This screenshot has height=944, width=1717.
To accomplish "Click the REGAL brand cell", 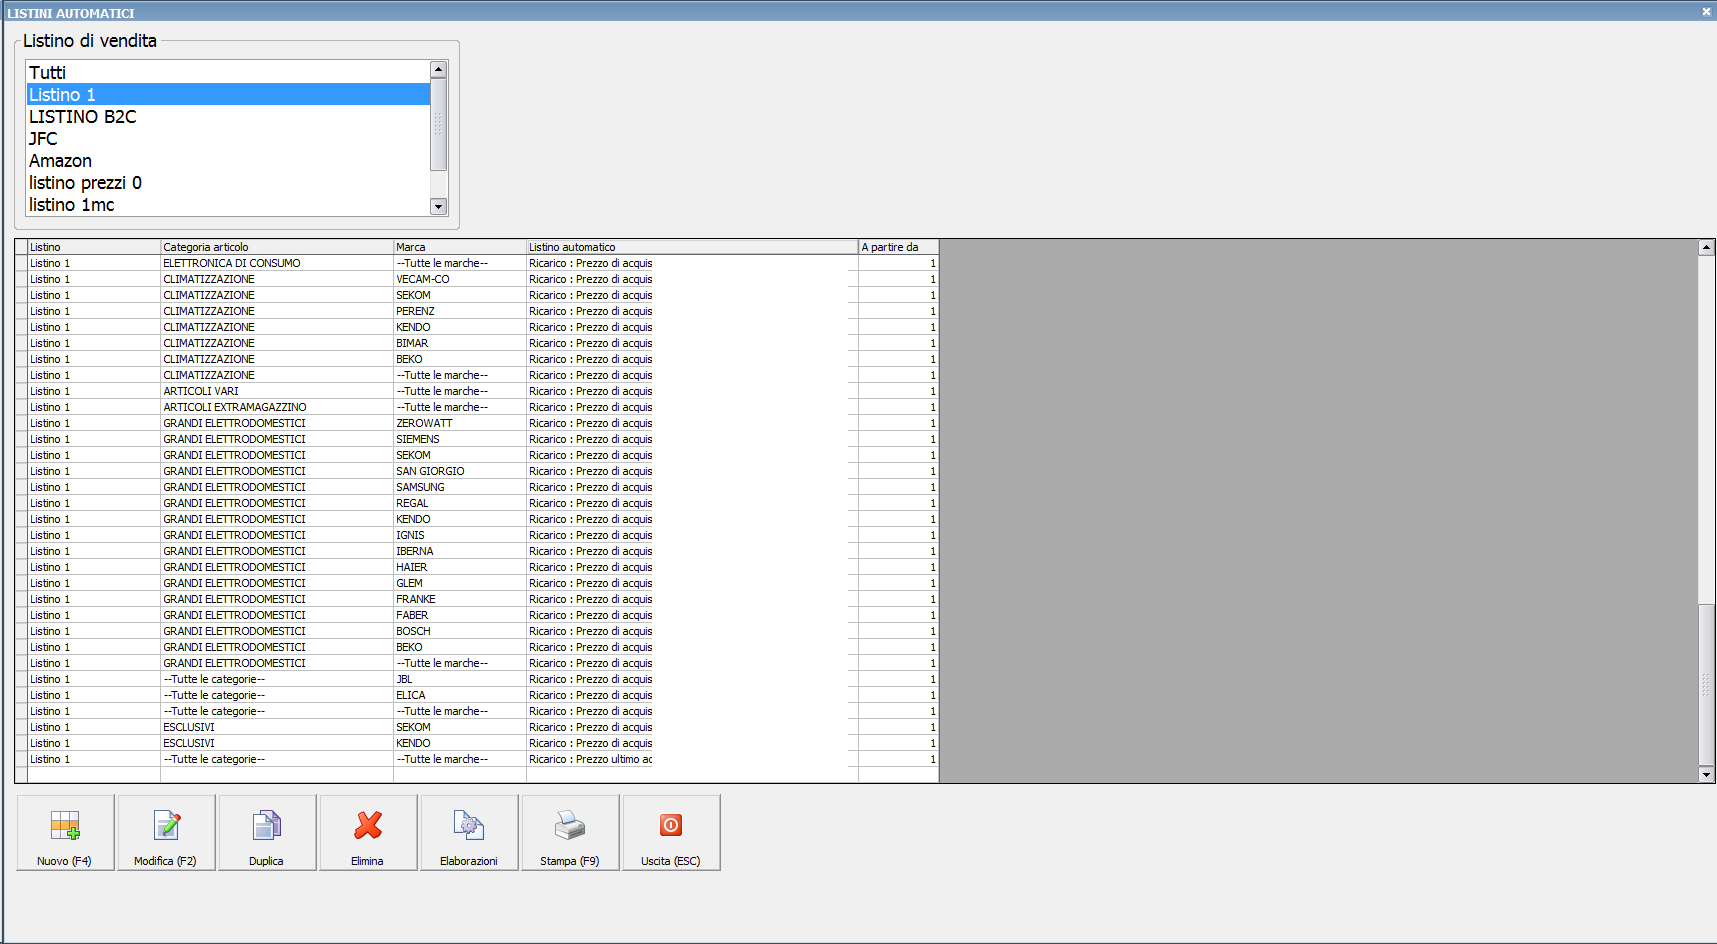I will point(460,503).
